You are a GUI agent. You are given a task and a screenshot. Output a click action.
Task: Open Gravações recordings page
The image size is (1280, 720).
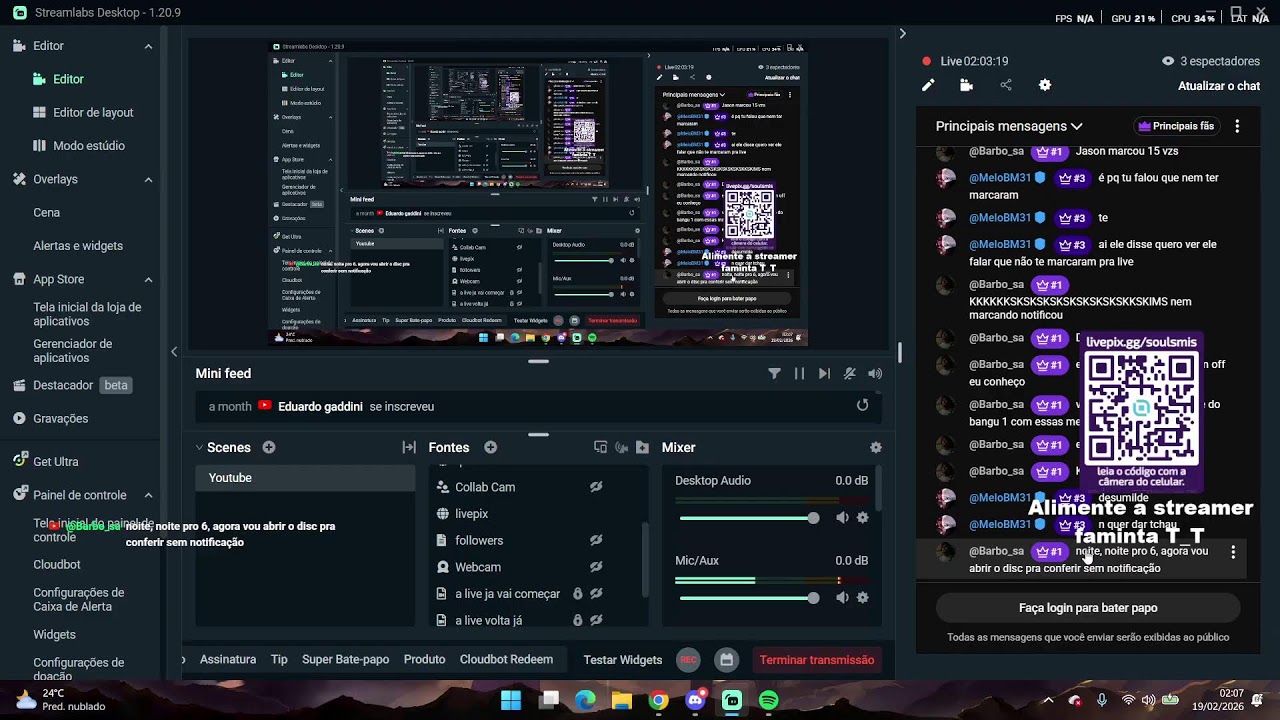click(x=61, y=418)
